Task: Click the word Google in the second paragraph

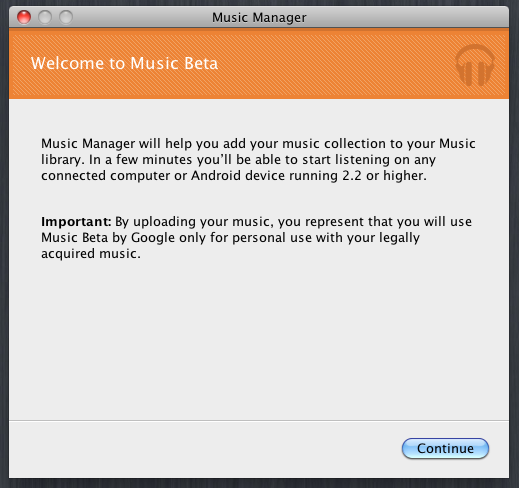Action: [153, 238]
